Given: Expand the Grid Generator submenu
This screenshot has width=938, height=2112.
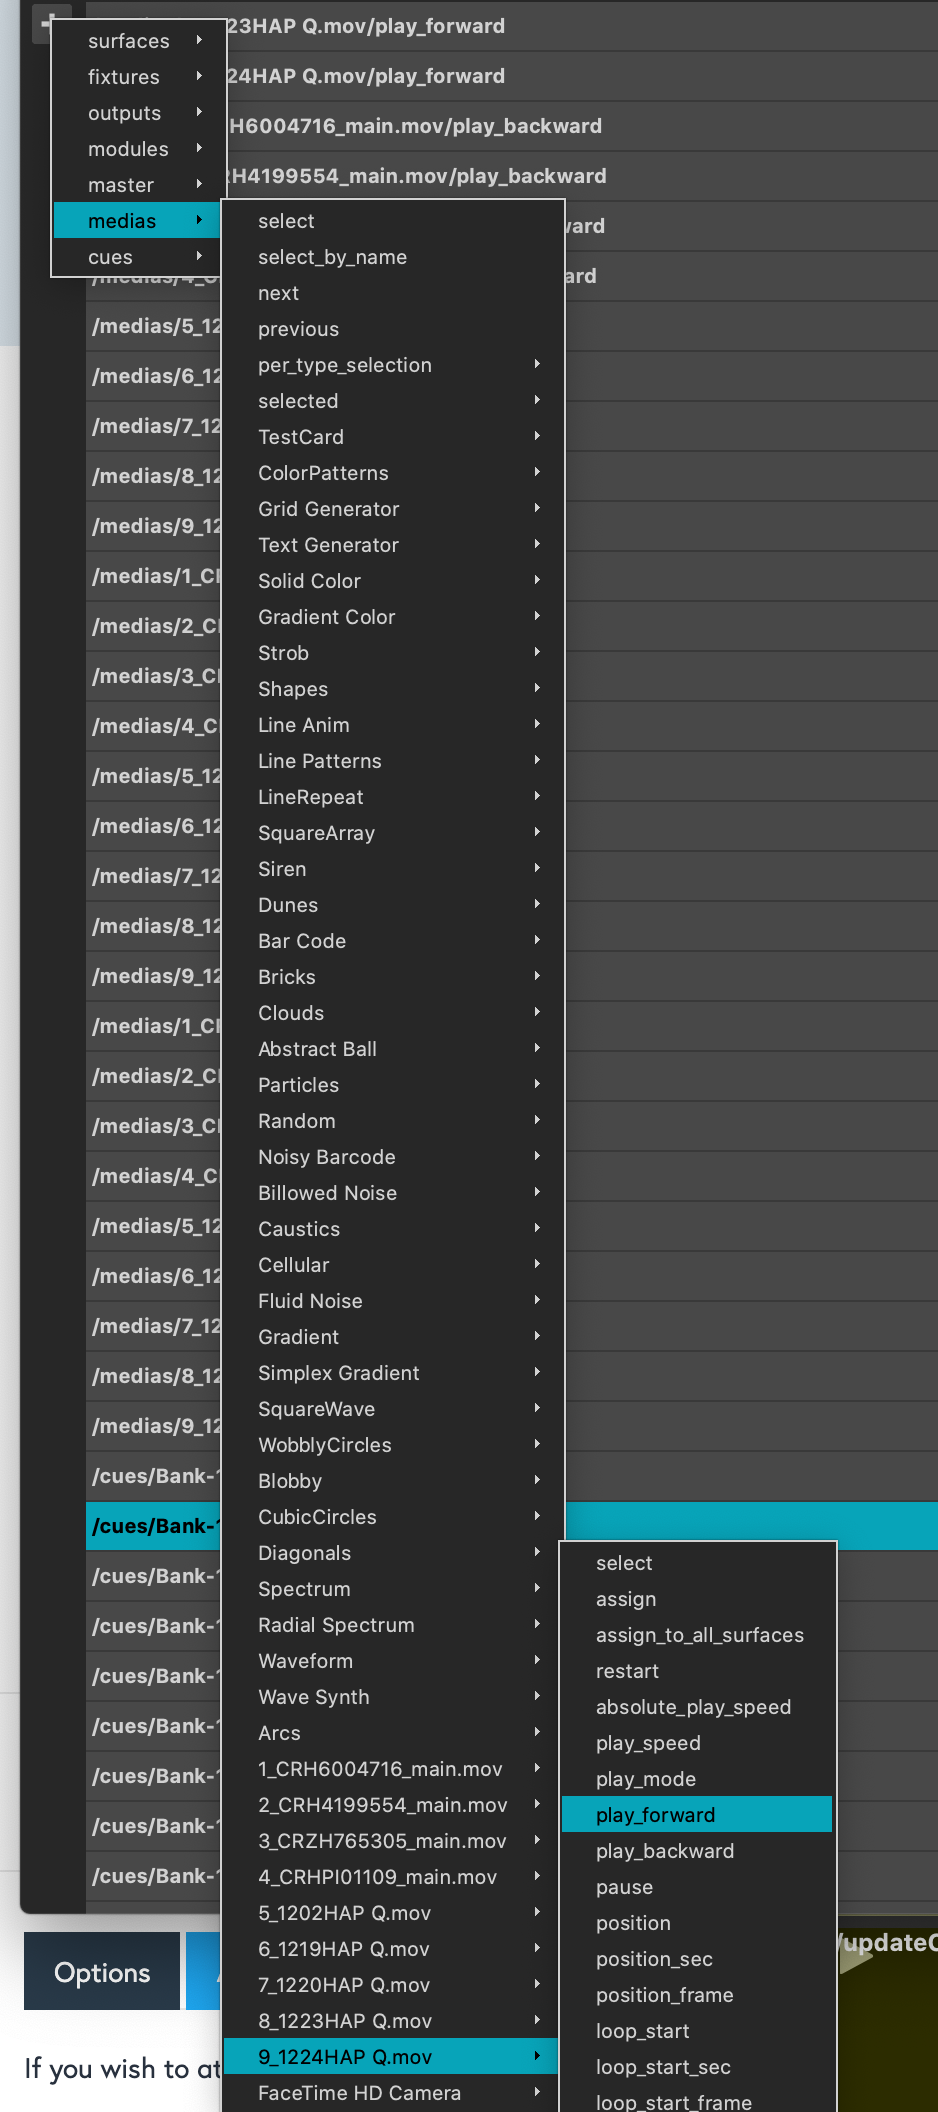Looking at the screenshot, I should click(393, 509).
